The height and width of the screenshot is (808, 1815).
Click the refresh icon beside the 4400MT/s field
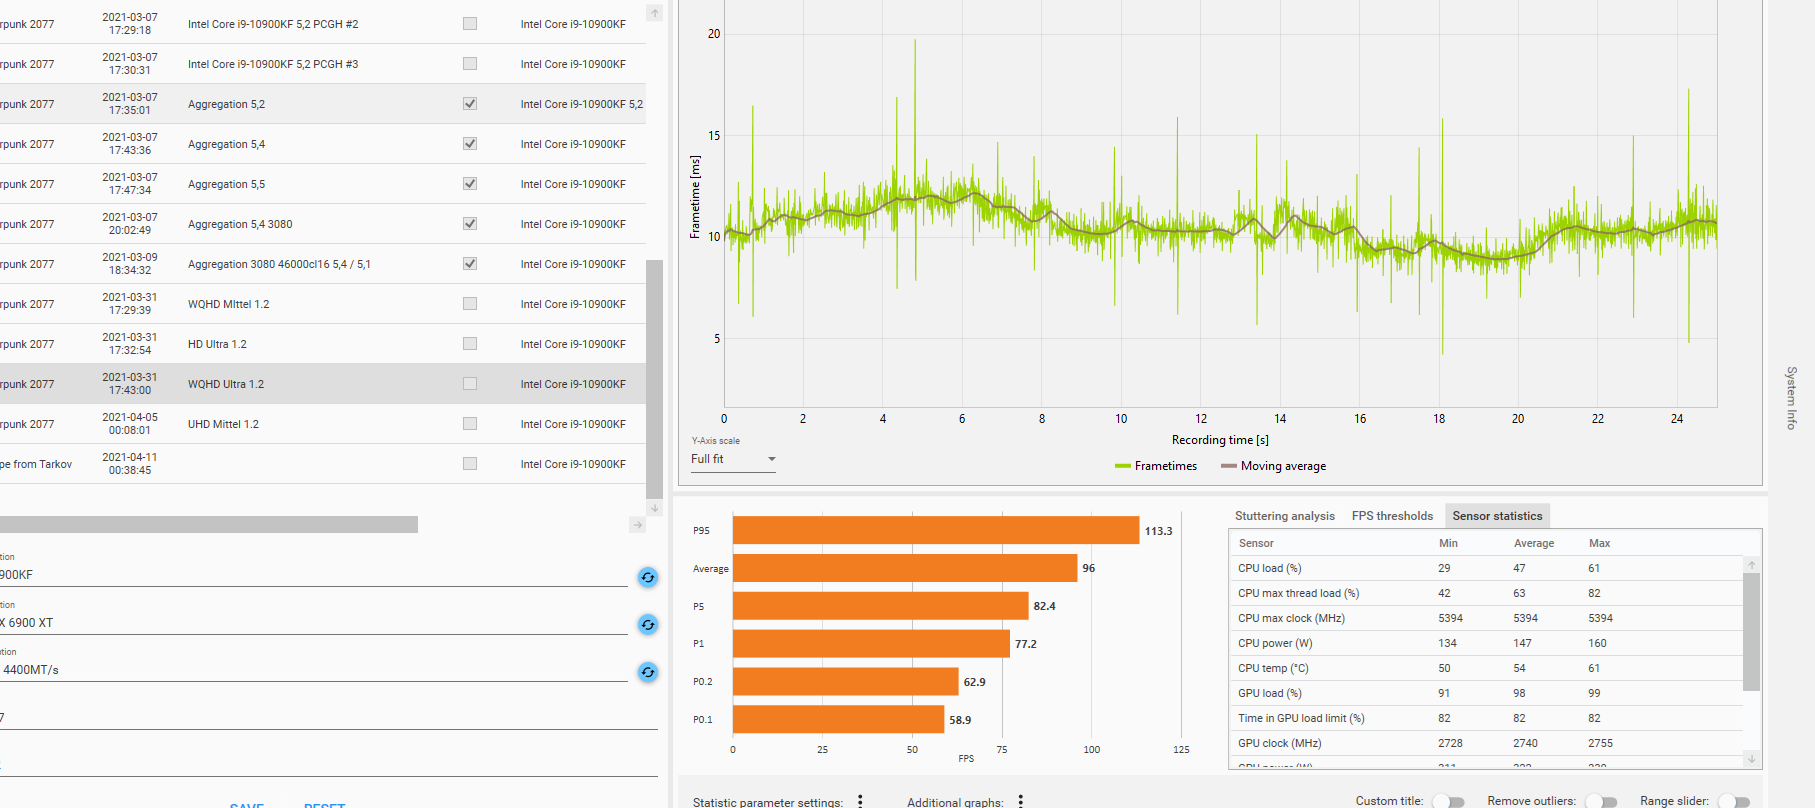point(648,672)
